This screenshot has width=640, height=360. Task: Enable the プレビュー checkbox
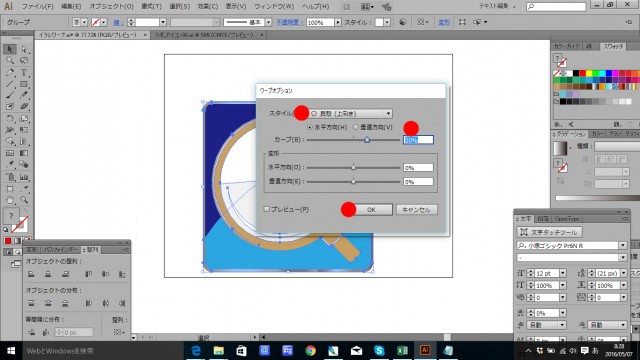[267, 209]
